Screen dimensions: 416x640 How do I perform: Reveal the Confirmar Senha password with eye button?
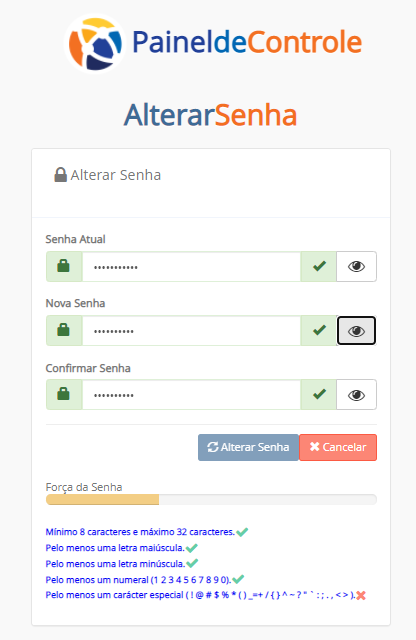(356, 395)
